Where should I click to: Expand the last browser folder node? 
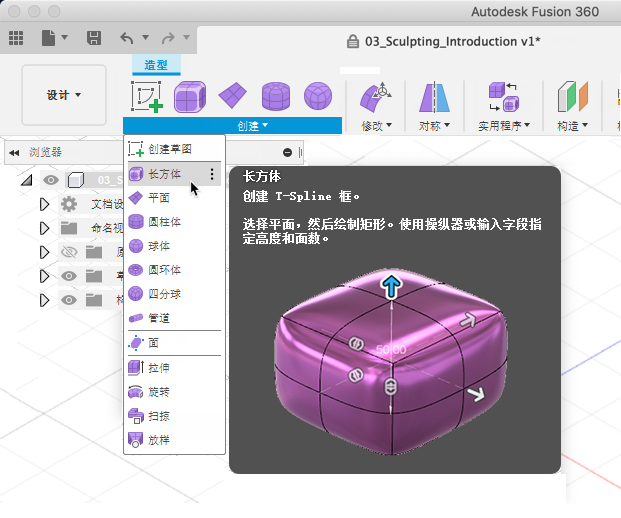pyautogui.click(x=44, y=300)
